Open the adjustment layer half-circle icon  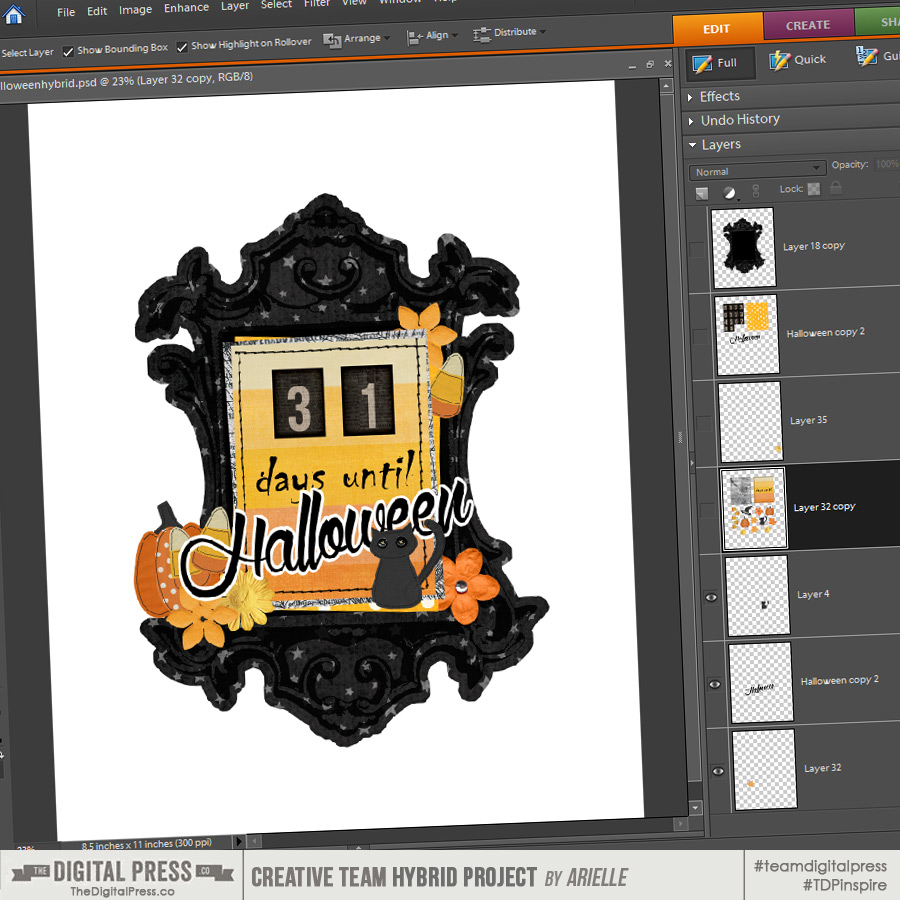tap(729, 191)
